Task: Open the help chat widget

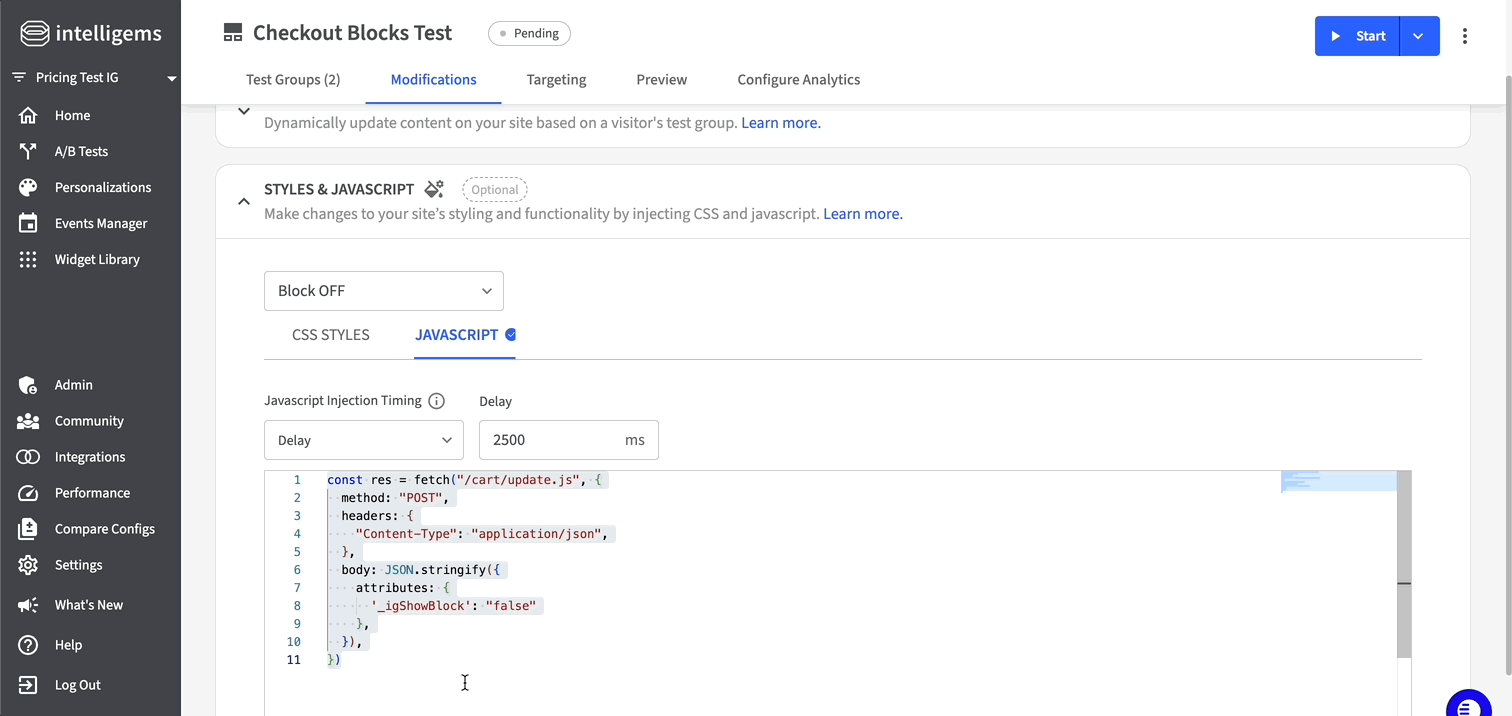Action: click(1467, 706)
